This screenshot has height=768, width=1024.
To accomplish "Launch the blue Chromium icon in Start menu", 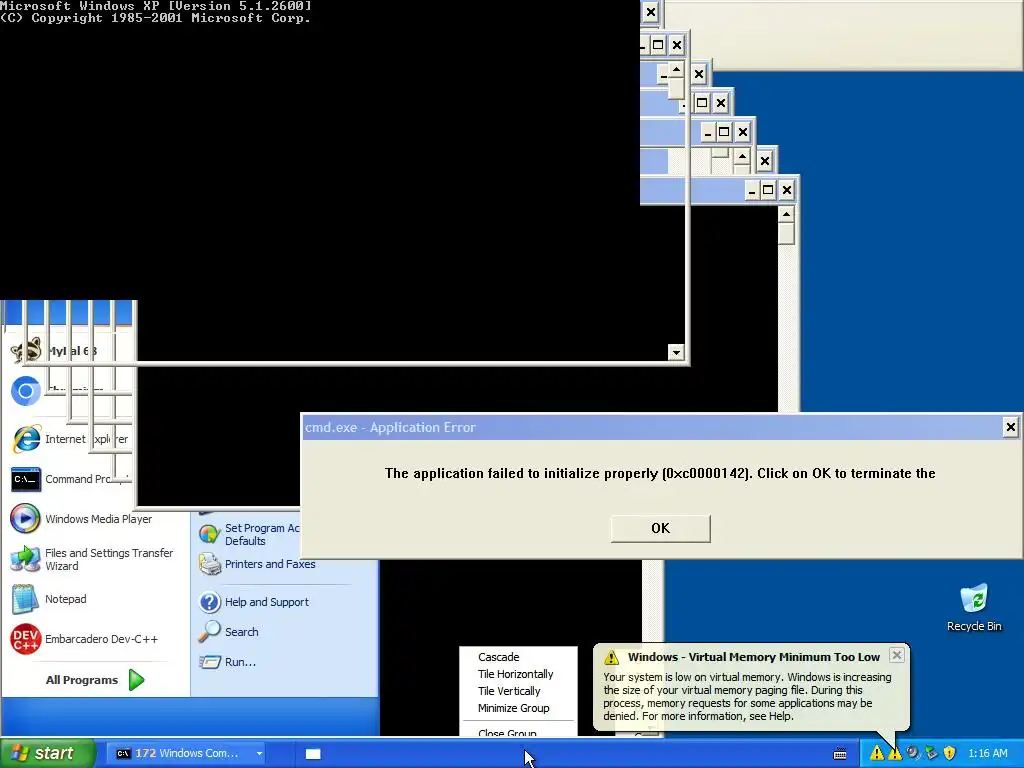I will (x=26, y=391).
